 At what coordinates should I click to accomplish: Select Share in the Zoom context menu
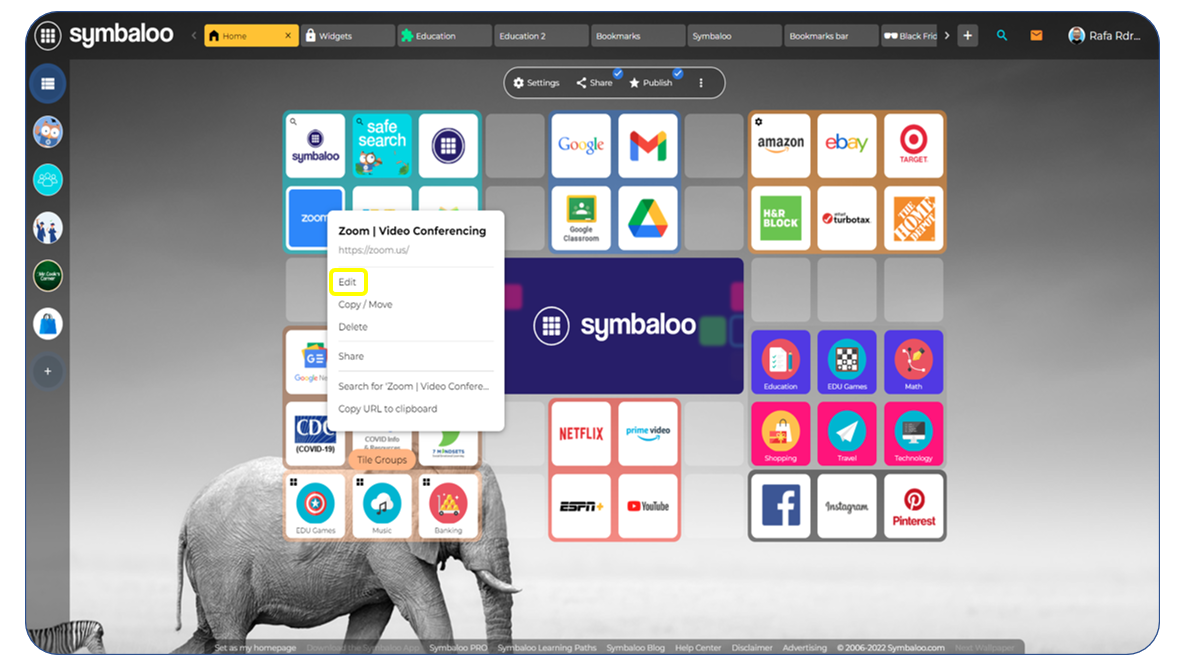351,357
